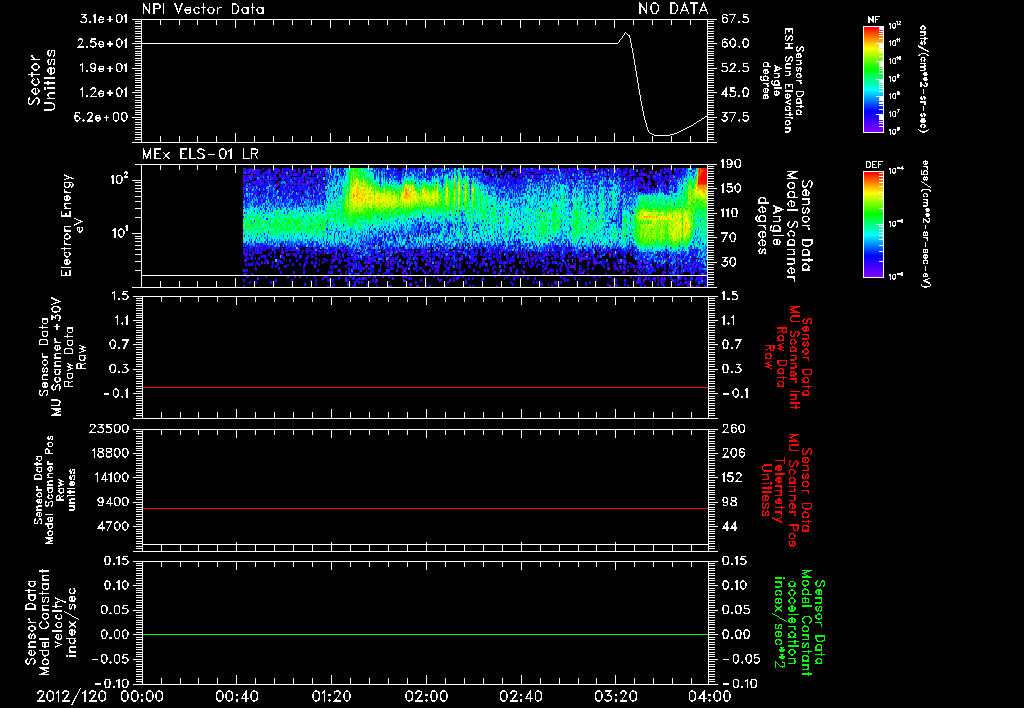Click the "00:00" time tick label
The height and width of the screenshot is (708, 1024).
click(142, 696)
